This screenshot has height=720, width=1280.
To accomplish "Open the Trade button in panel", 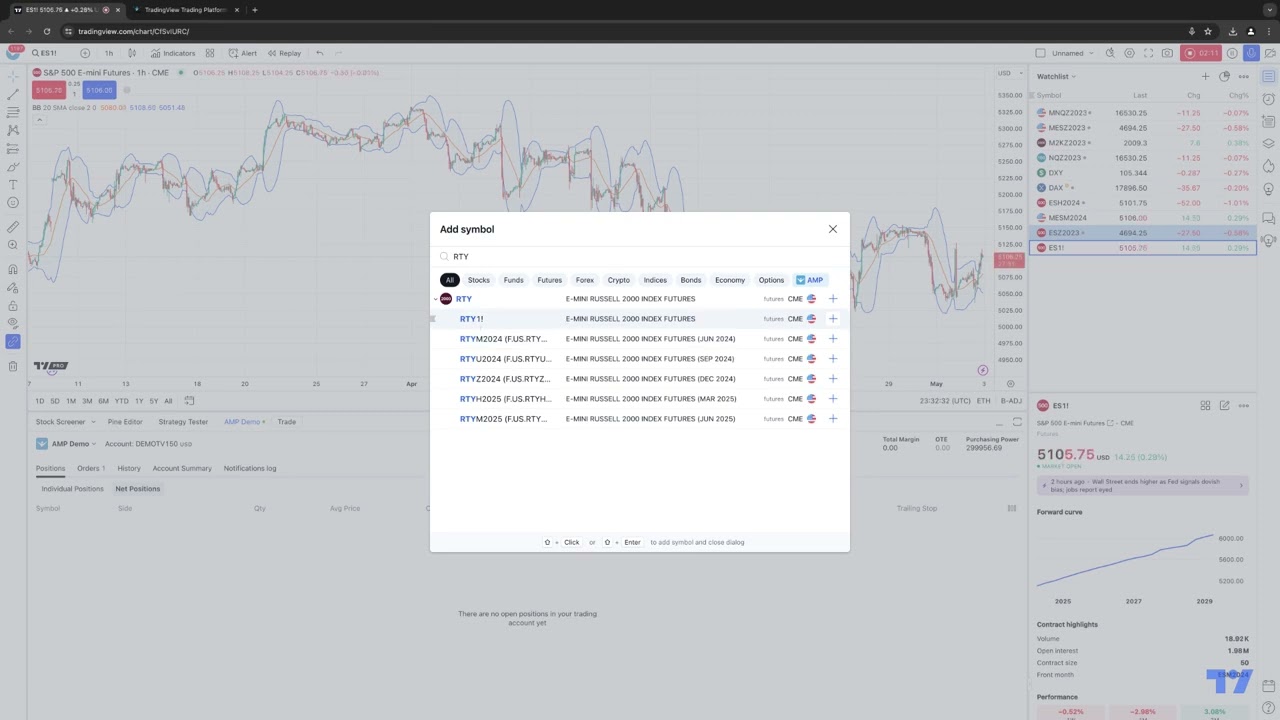I will point(287,422).
